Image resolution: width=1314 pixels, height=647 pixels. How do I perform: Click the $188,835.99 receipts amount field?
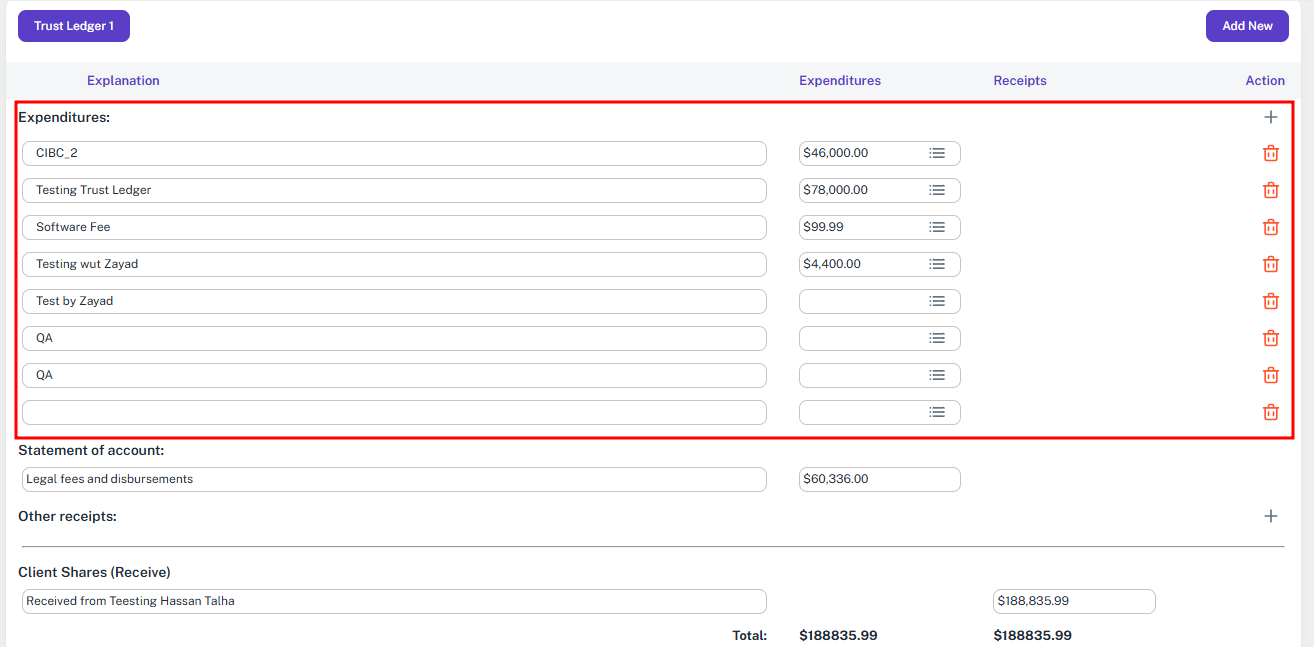coord(1073,601)
